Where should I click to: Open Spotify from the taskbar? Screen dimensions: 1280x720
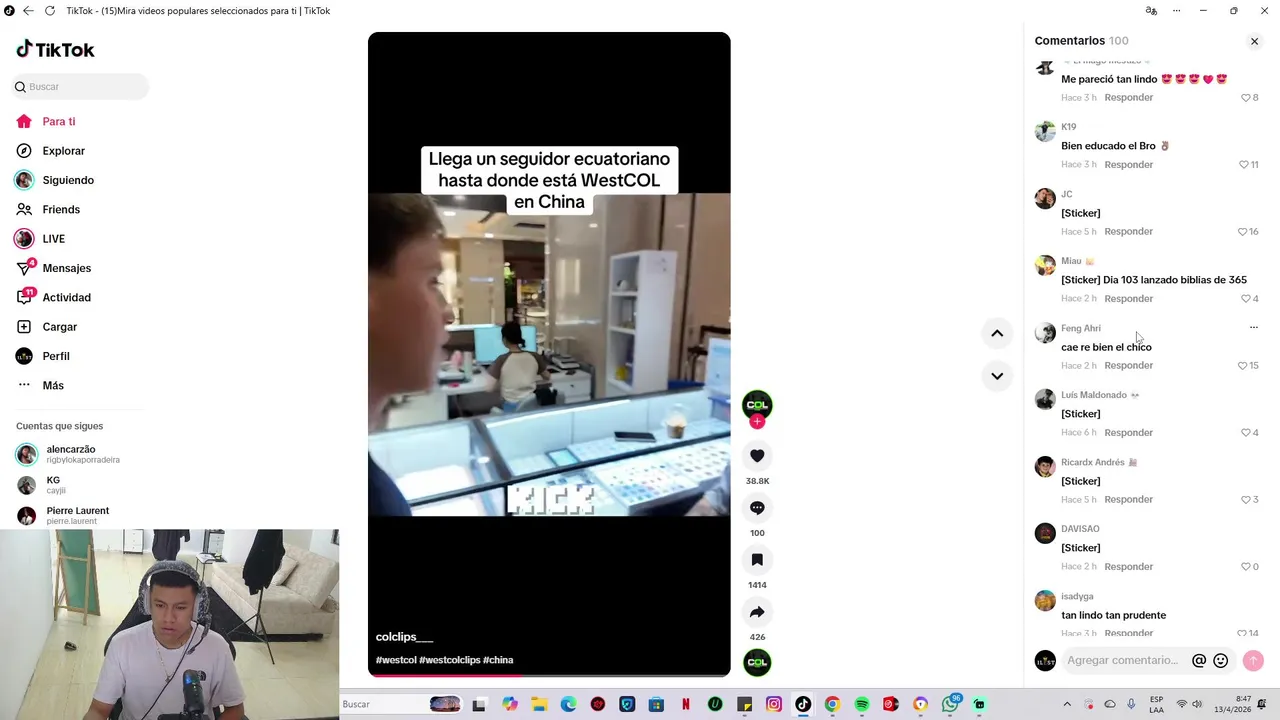click(862, 705)
